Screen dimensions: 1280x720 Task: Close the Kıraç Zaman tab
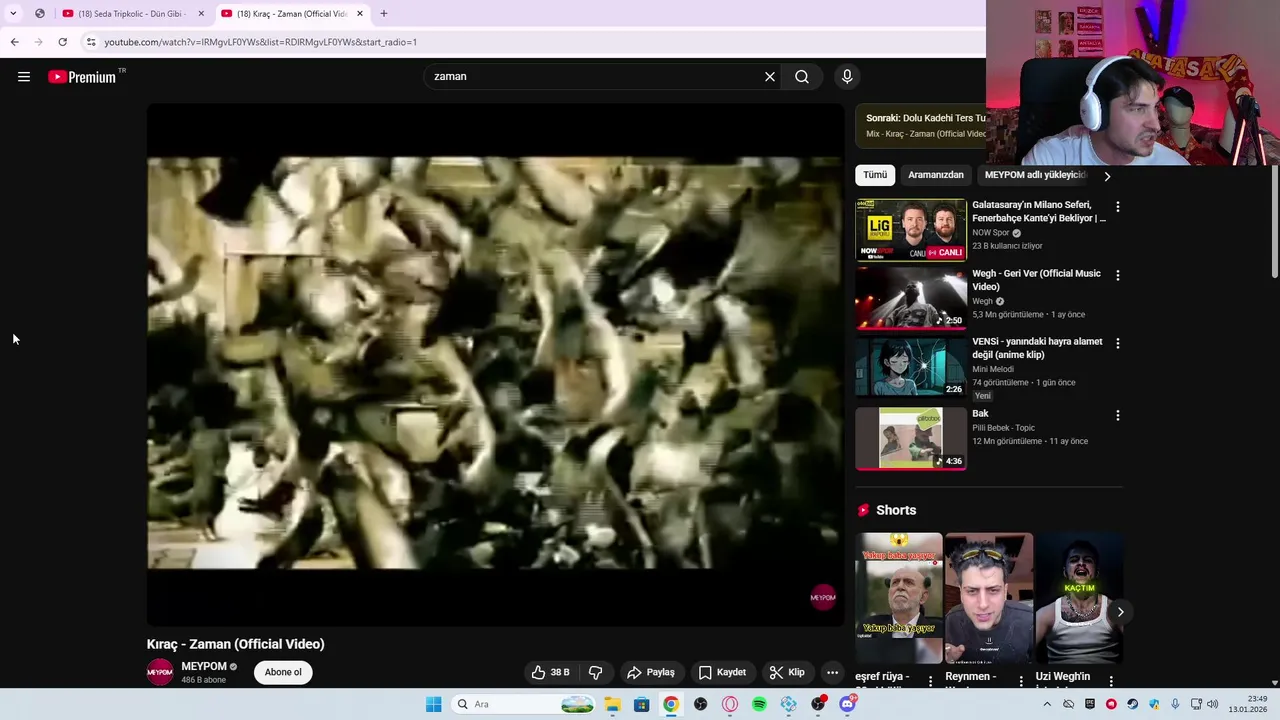[360, 14]
